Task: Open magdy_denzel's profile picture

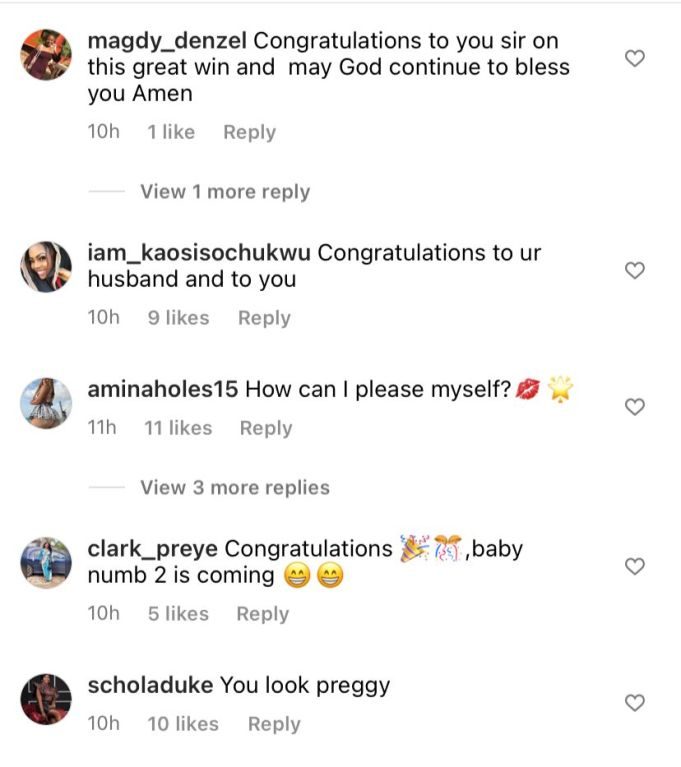Action: click(x=46, y=54)
